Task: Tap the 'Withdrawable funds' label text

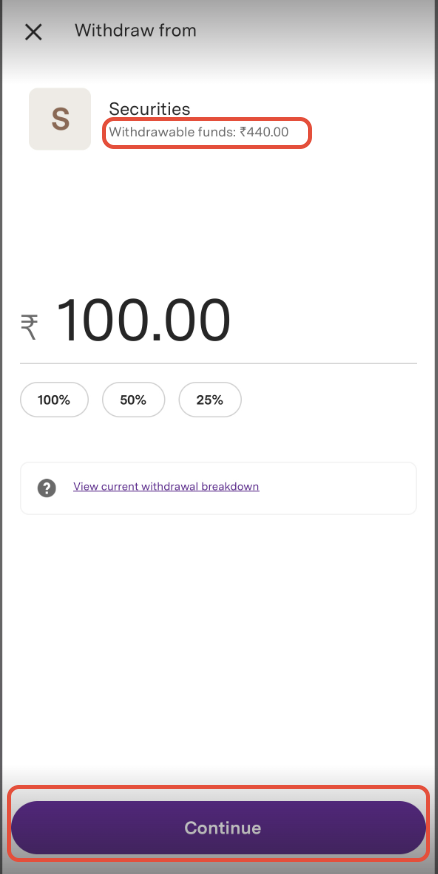Action: pos(173,133)
